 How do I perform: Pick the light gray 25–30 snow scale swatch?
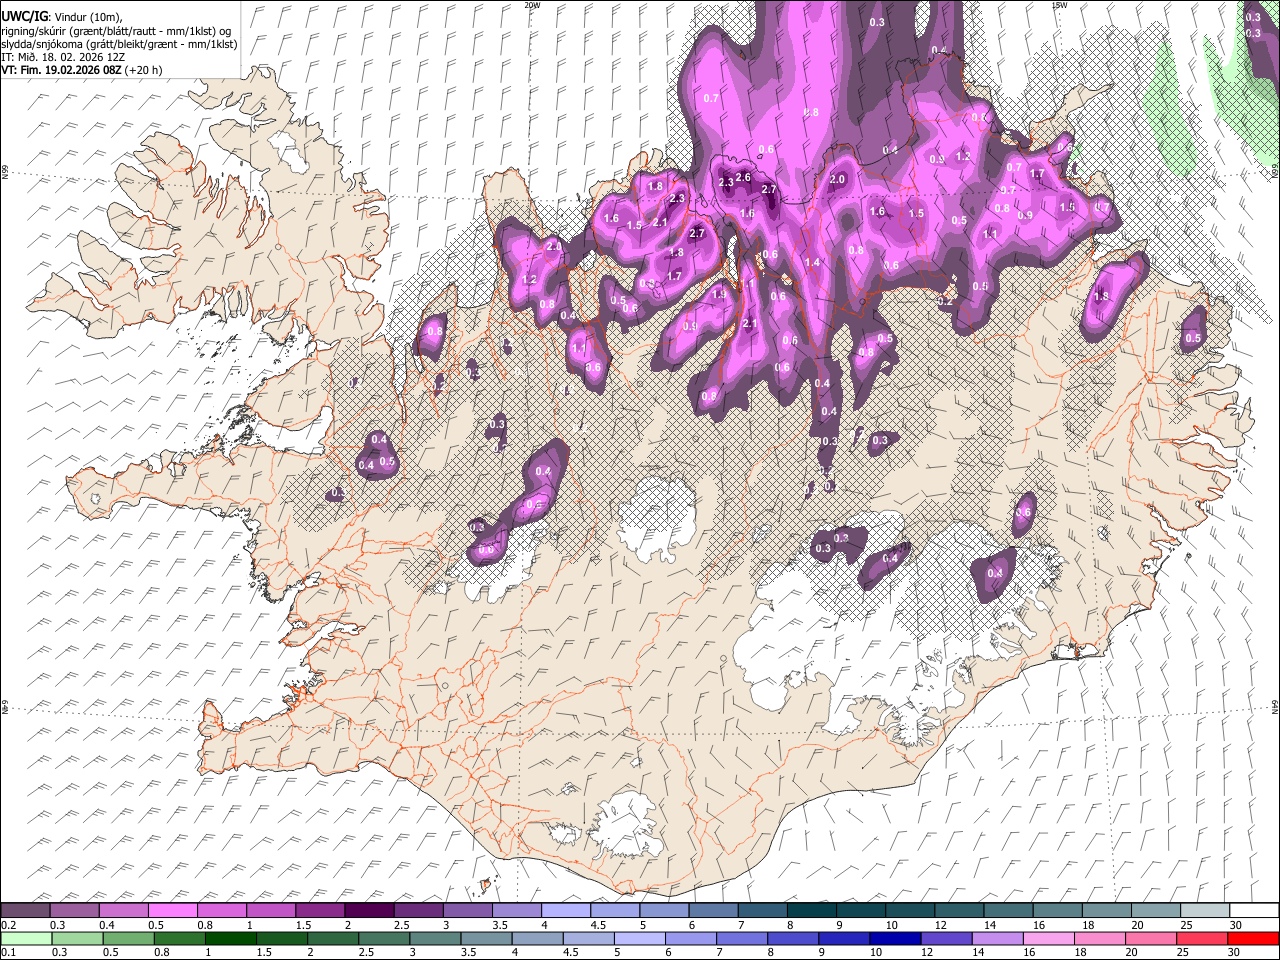tap(1206, 910)
